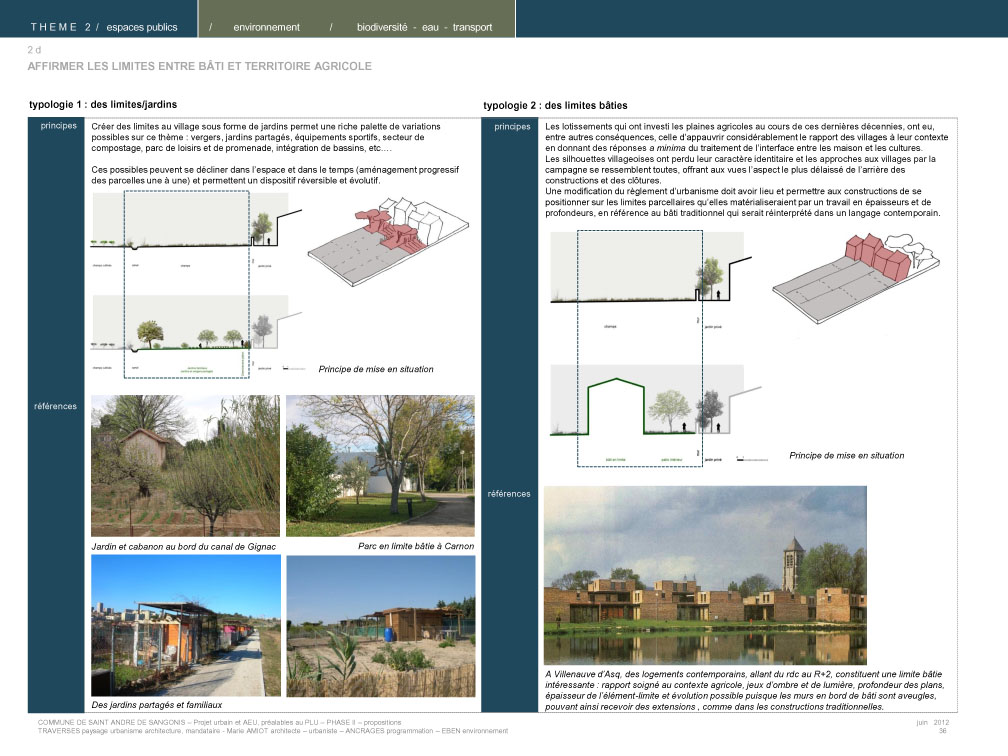Select the paragraph starting "Les lotissements qui ont investi"
The image size is (1008, 756).
click(746, 137)
